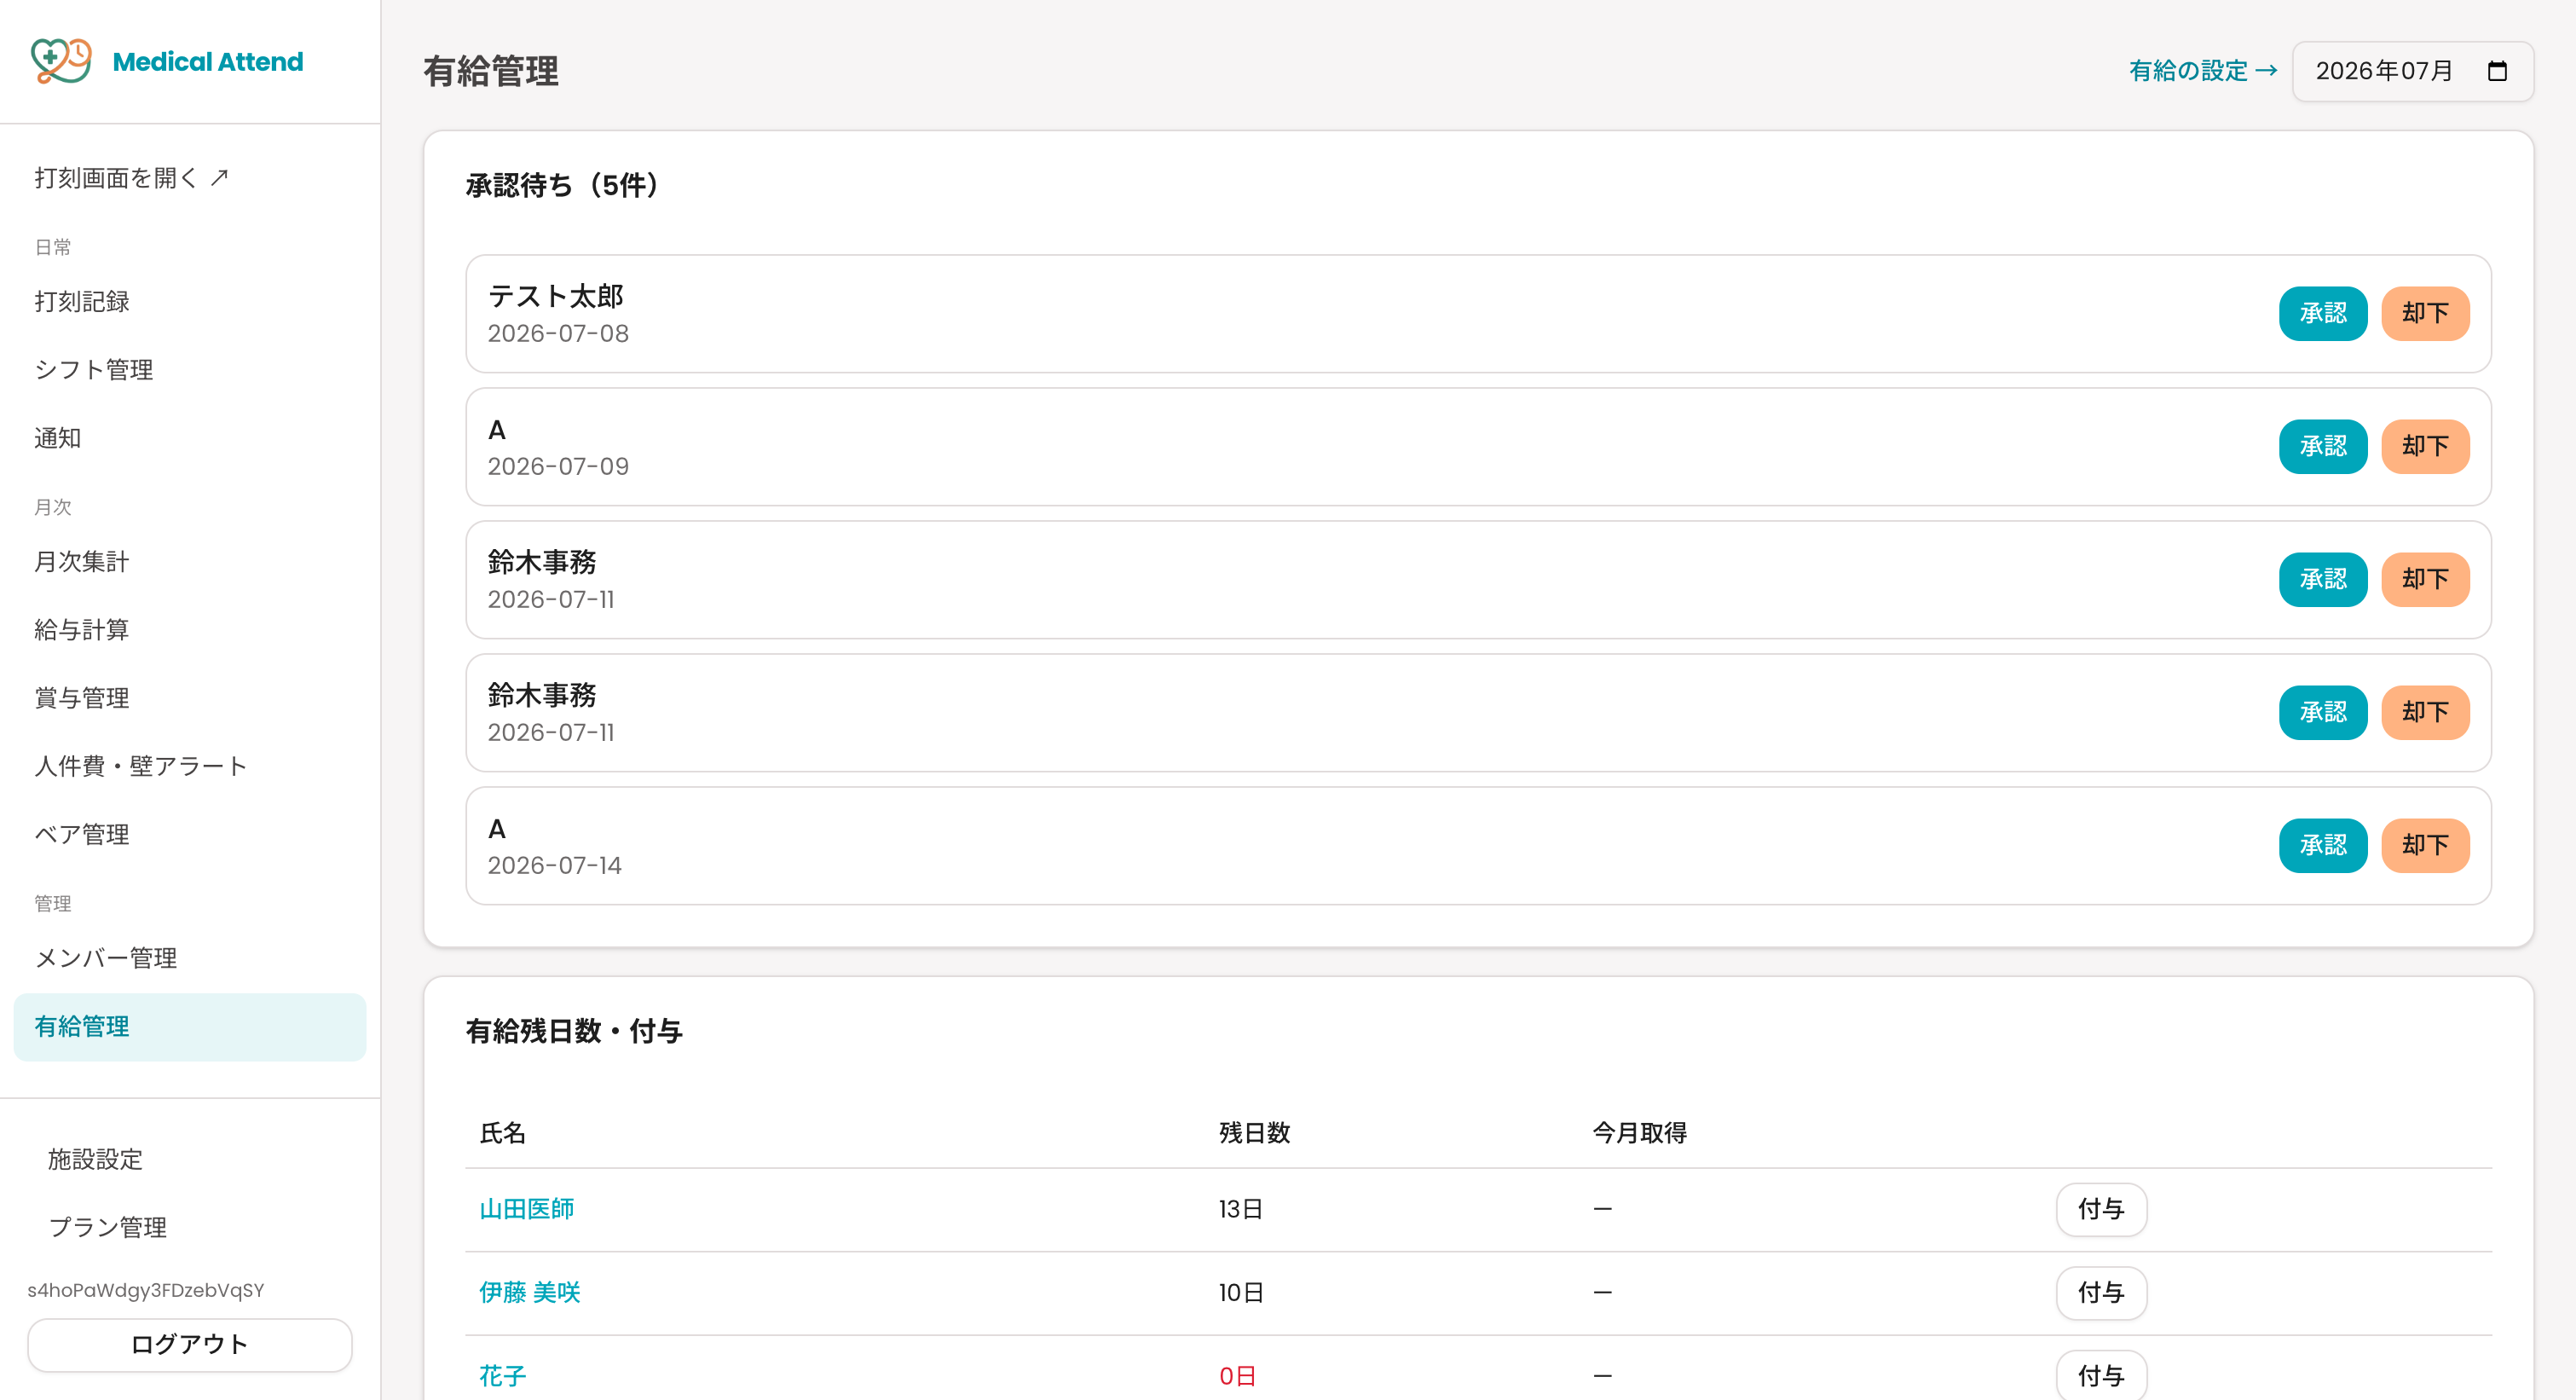Reject A's 2026-07-14 leave request
Screen dimensions: 2576x1400
pyautogui.click(x=2425, y=845)
